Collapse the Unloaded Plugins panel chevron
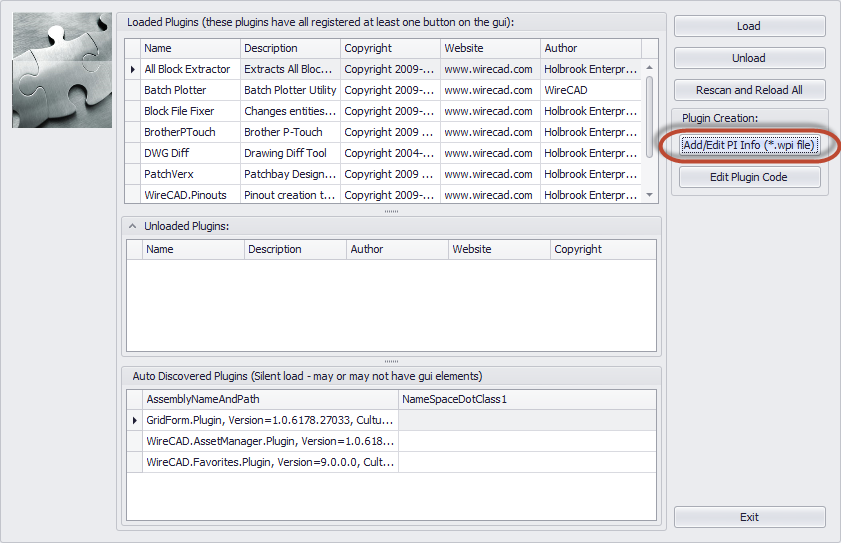Screen dimensions: 841x543 point(132,226)
